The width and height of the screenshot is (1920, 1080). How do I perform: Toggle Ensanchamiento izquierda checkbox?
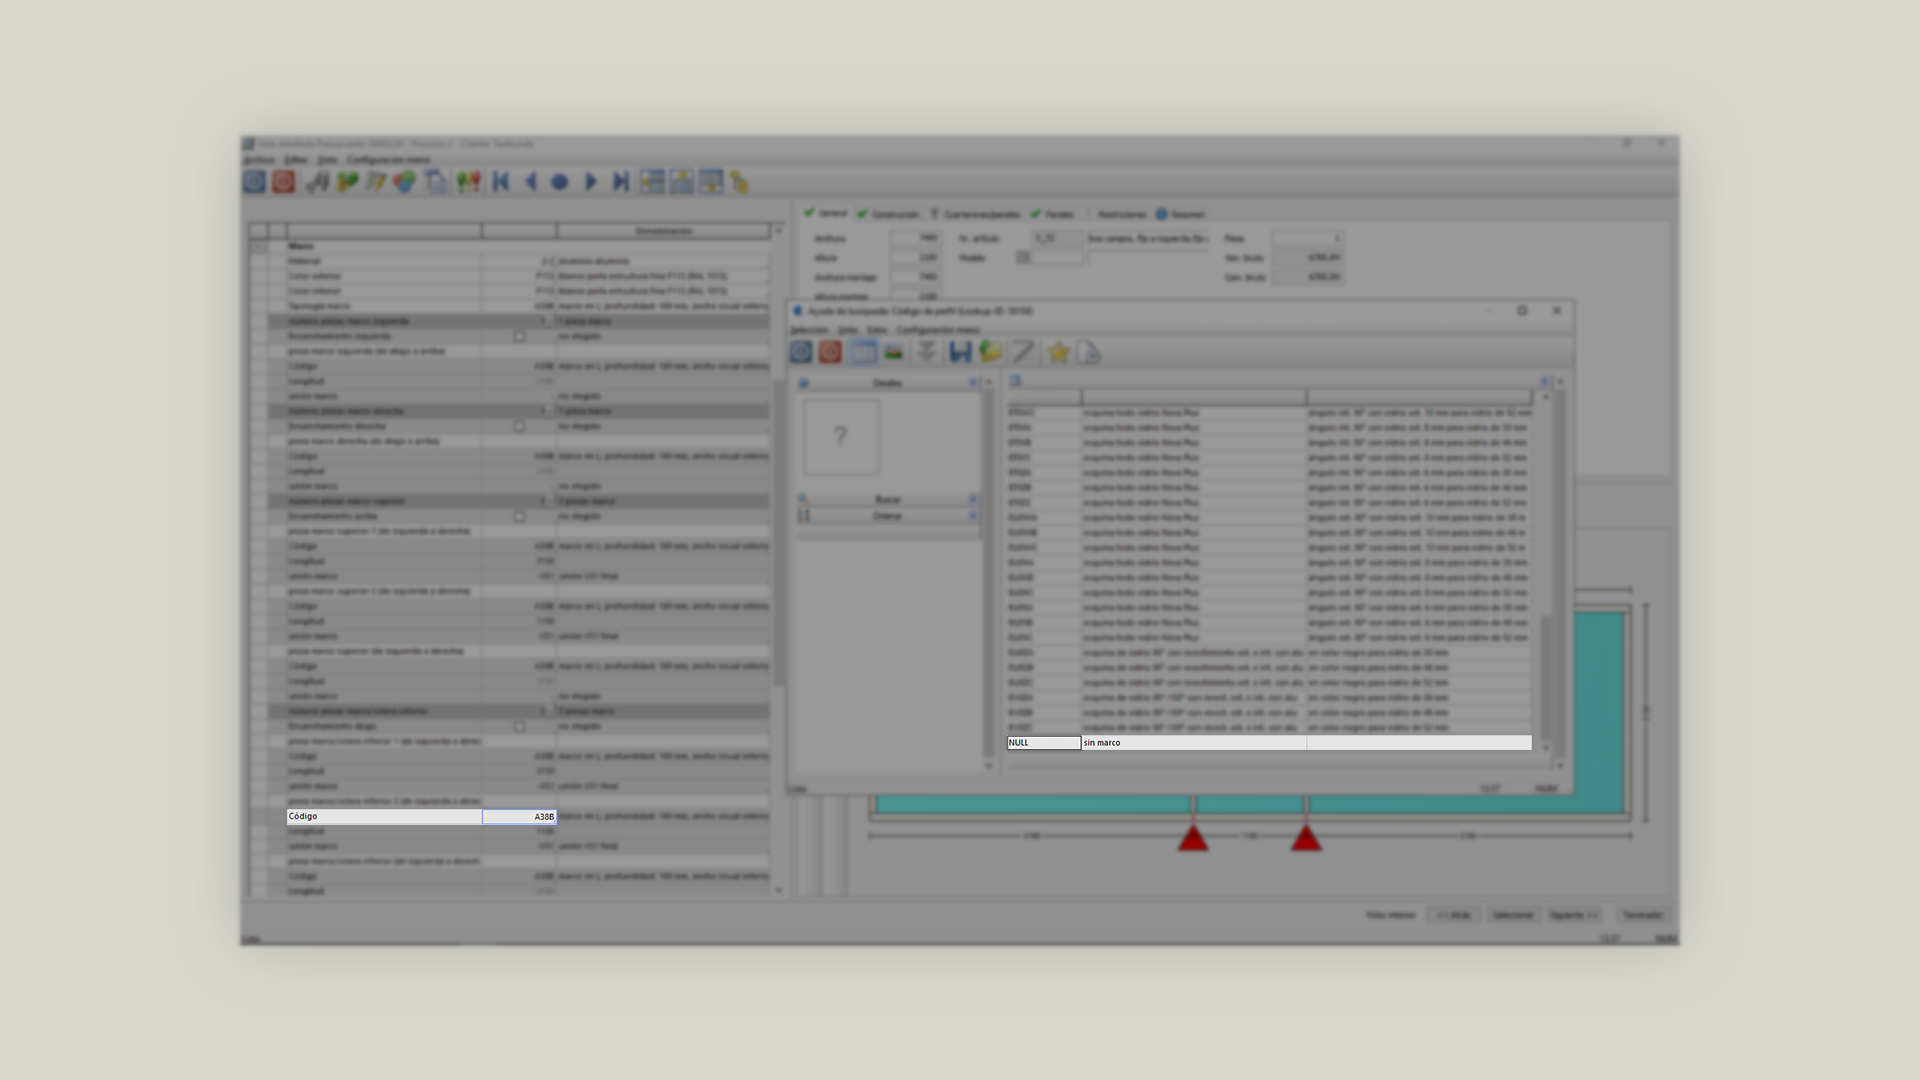click(x=519, y=337)
